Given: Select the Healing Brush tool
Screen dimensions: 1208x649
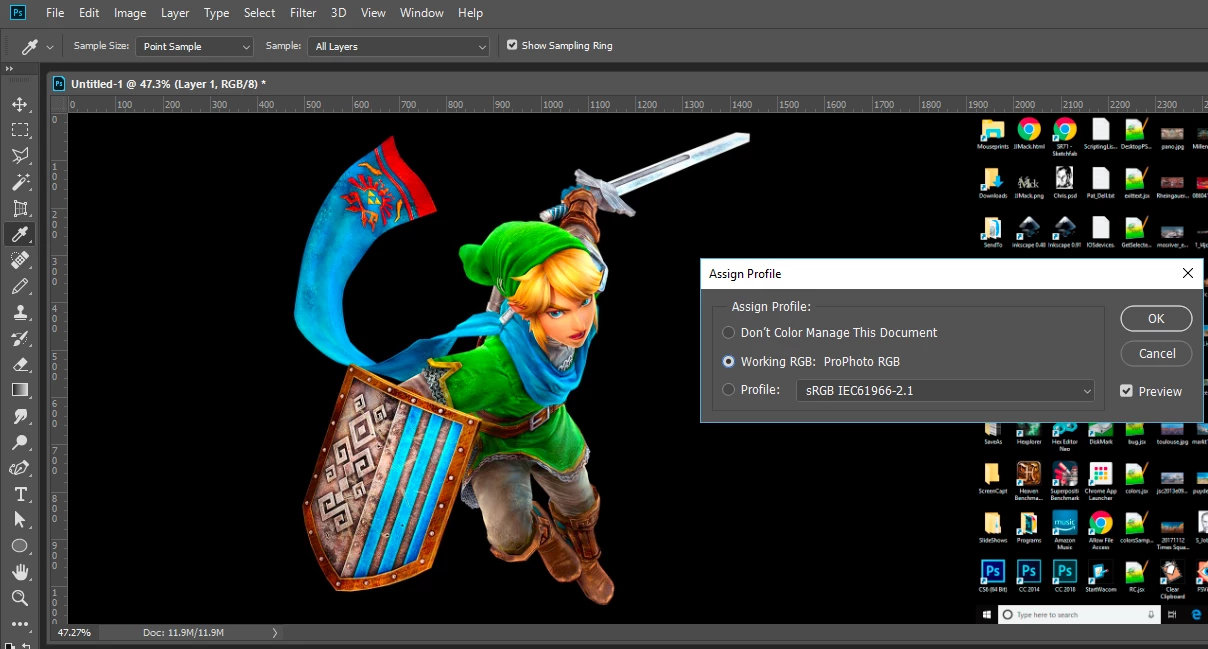Looking at the screenshot, I should (x=20, y=260).
